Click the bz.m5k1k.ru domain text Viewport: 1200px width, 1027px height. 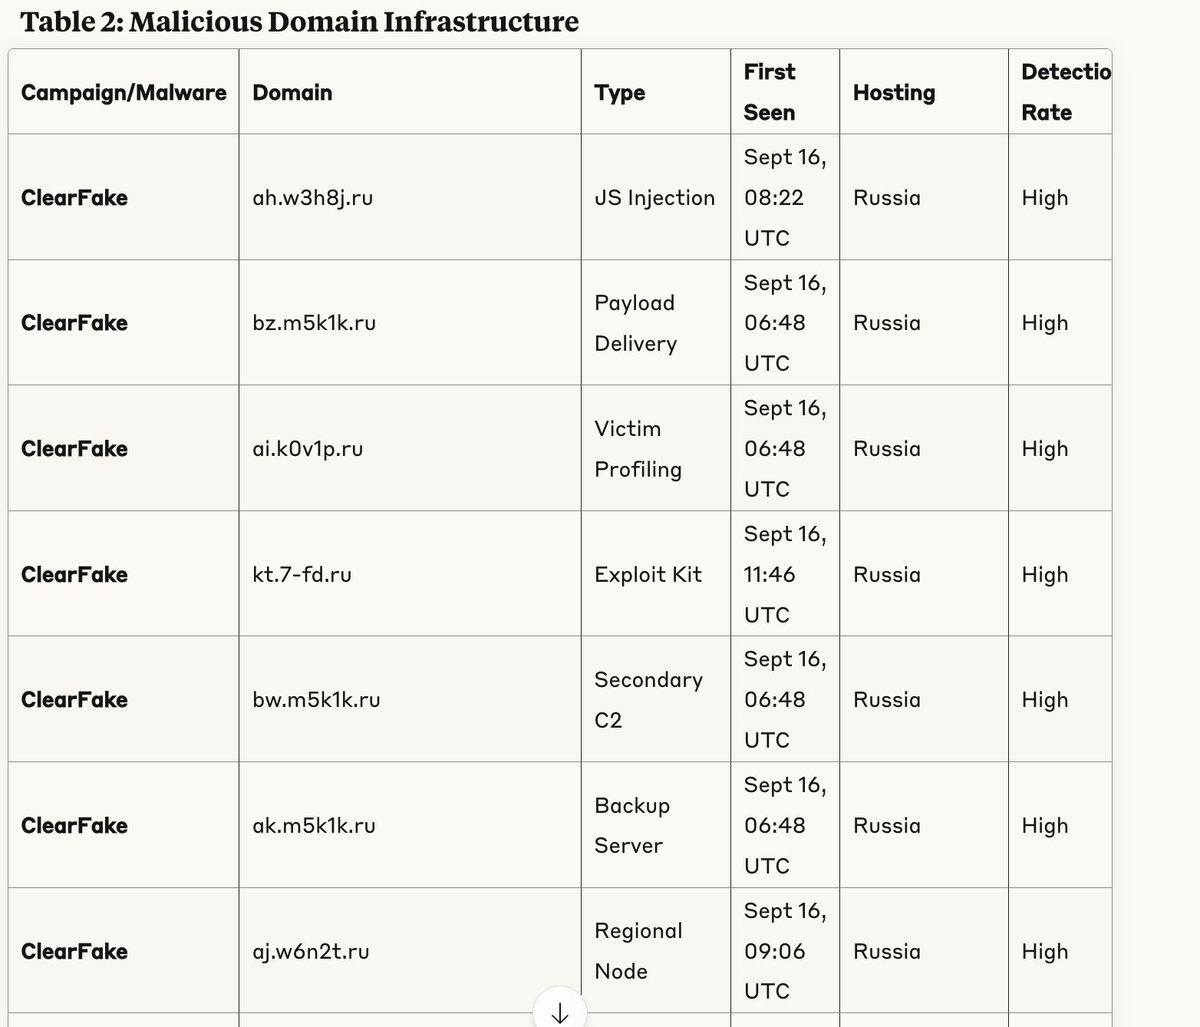point(314,323)
